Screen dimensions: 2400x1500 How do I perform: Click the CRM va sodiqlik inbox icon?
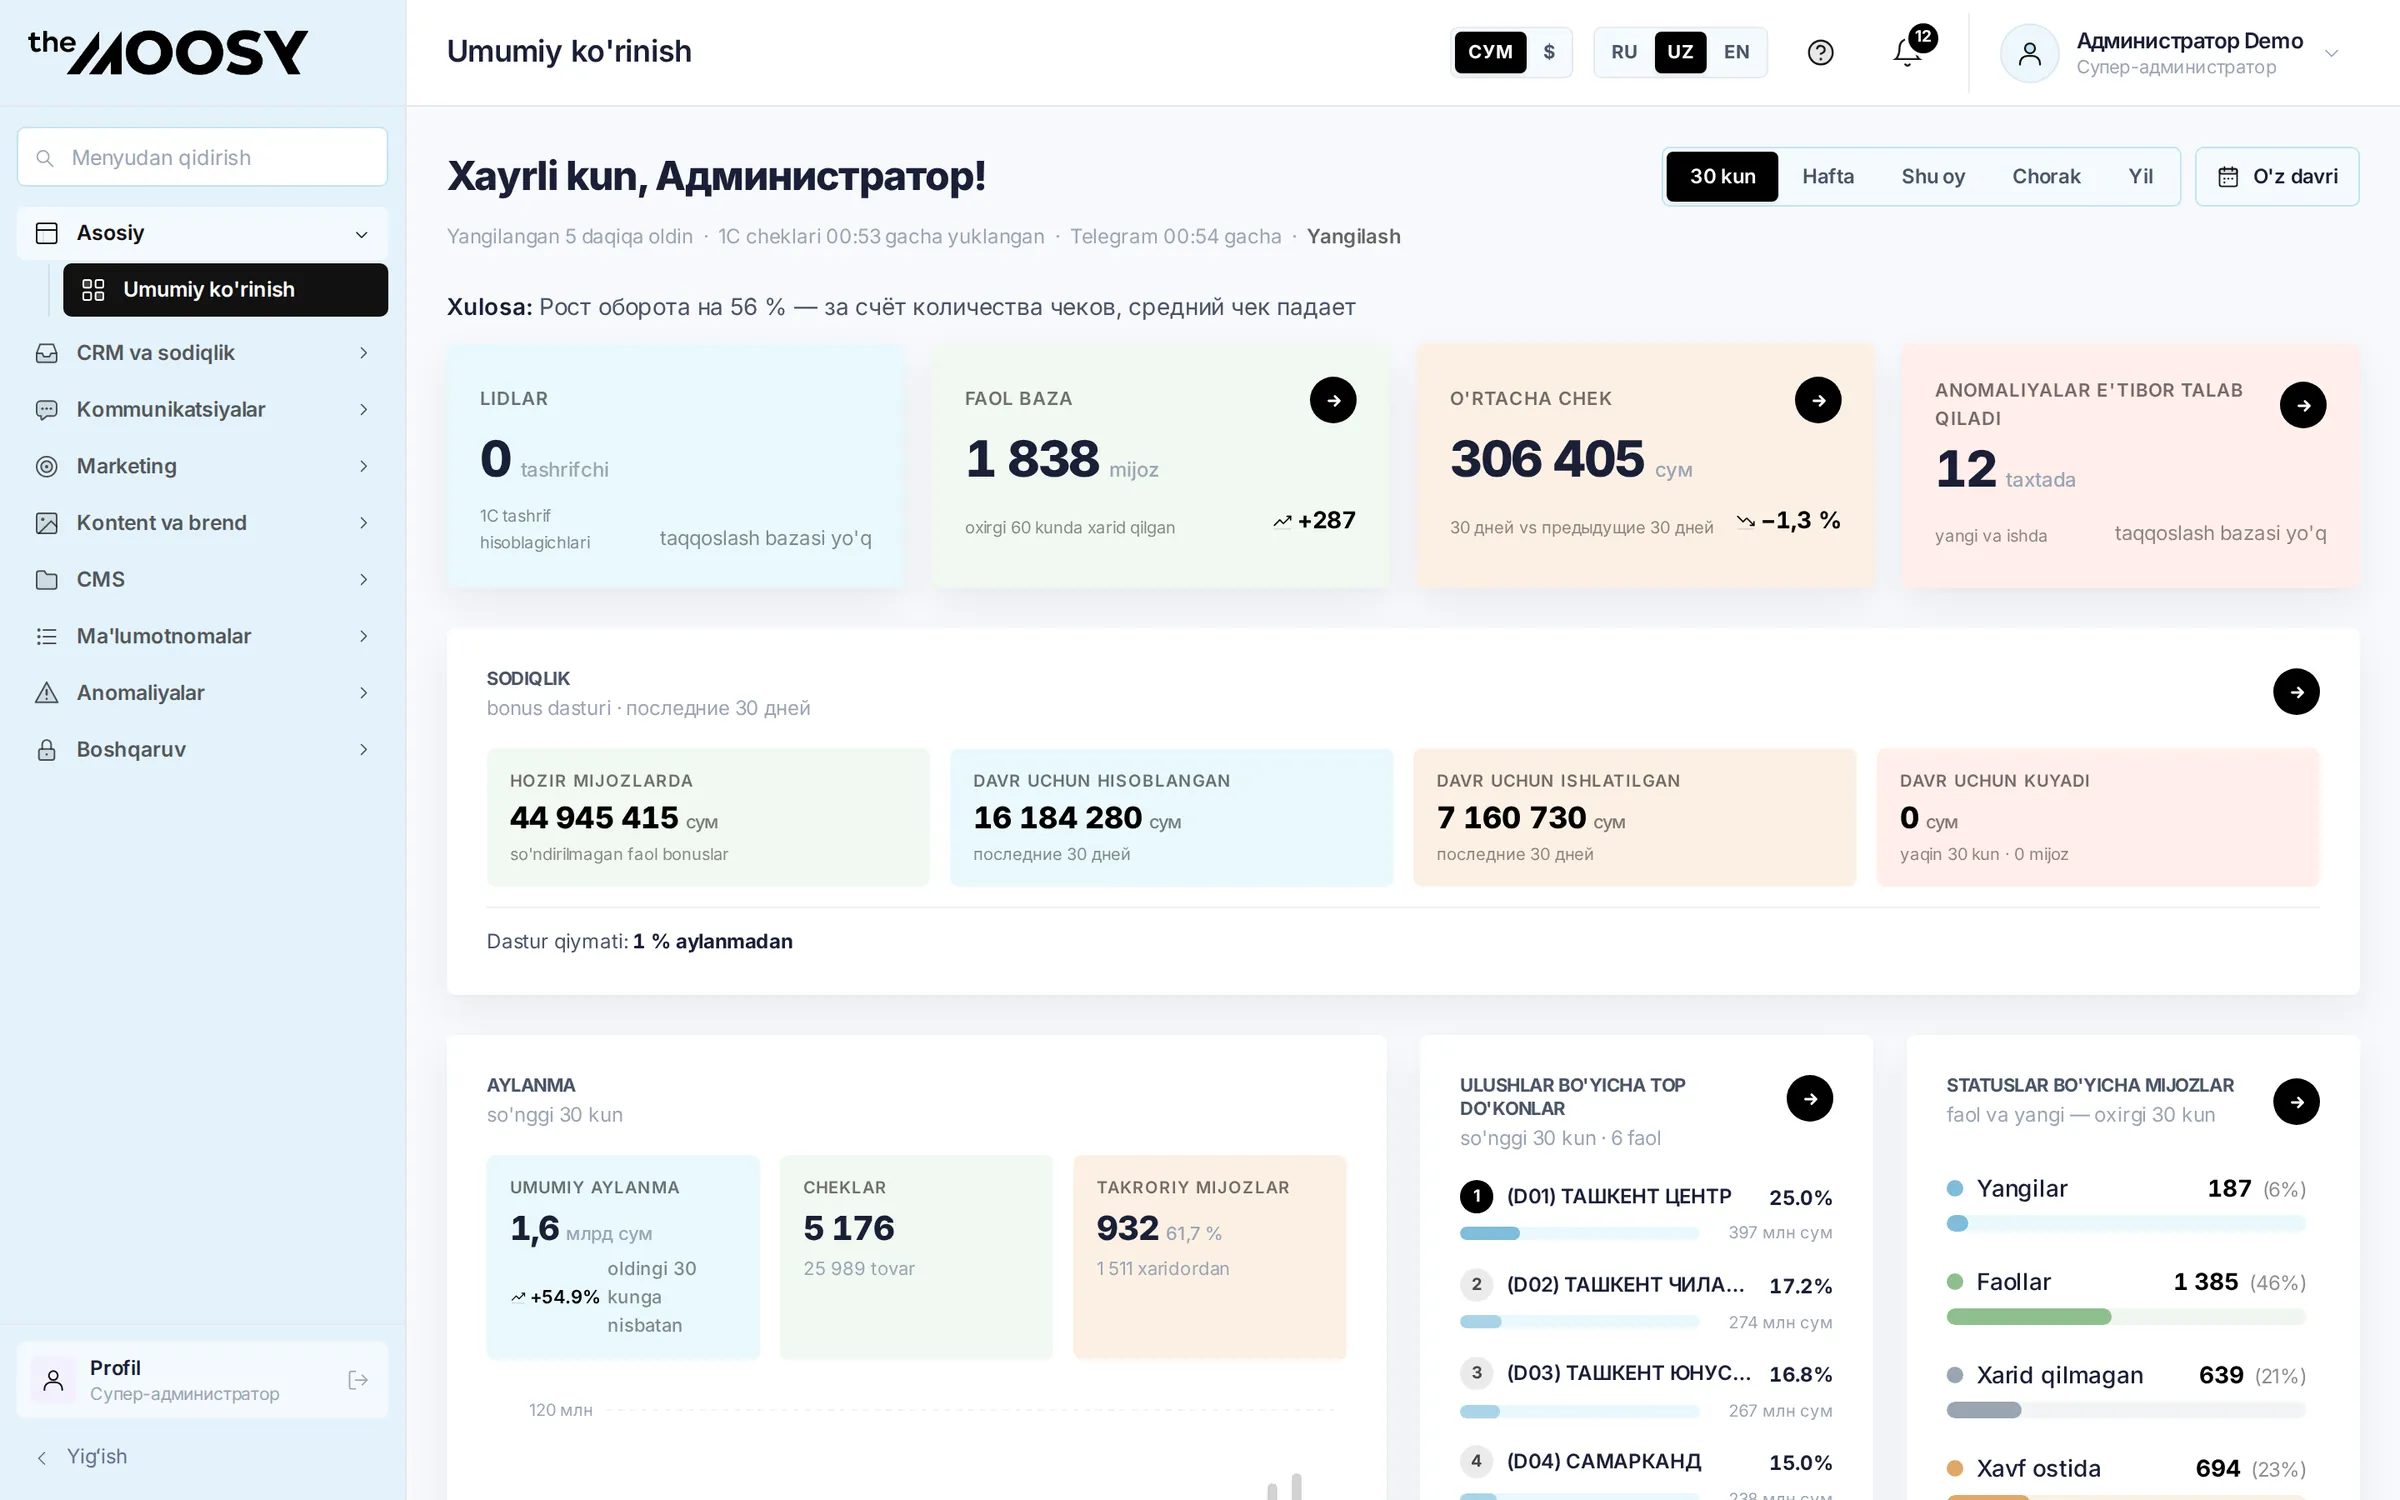[47, 353]
